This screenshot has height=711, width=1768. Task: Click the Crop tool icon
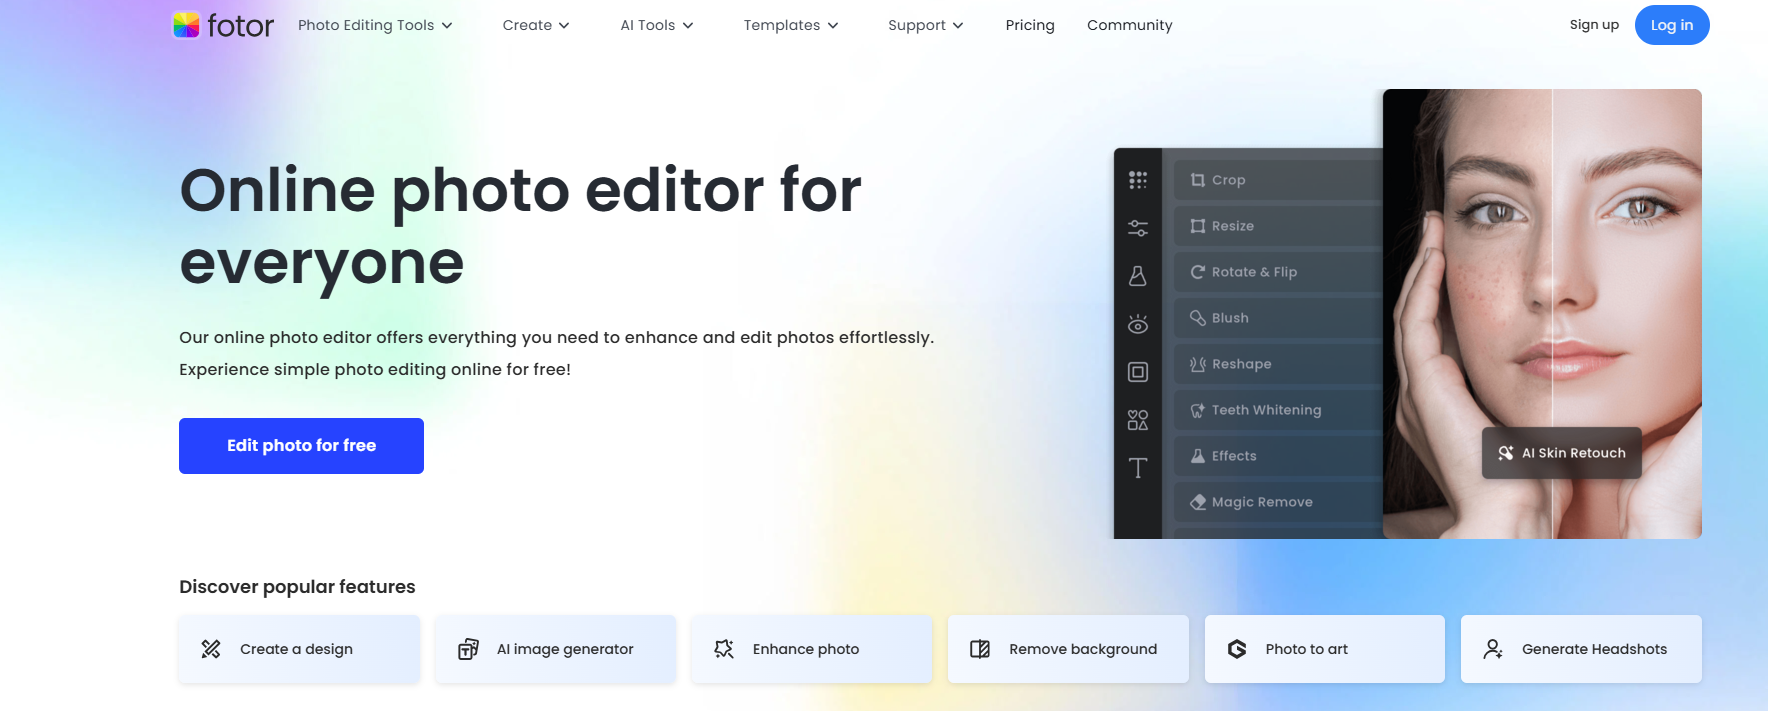coord(1198,180)
